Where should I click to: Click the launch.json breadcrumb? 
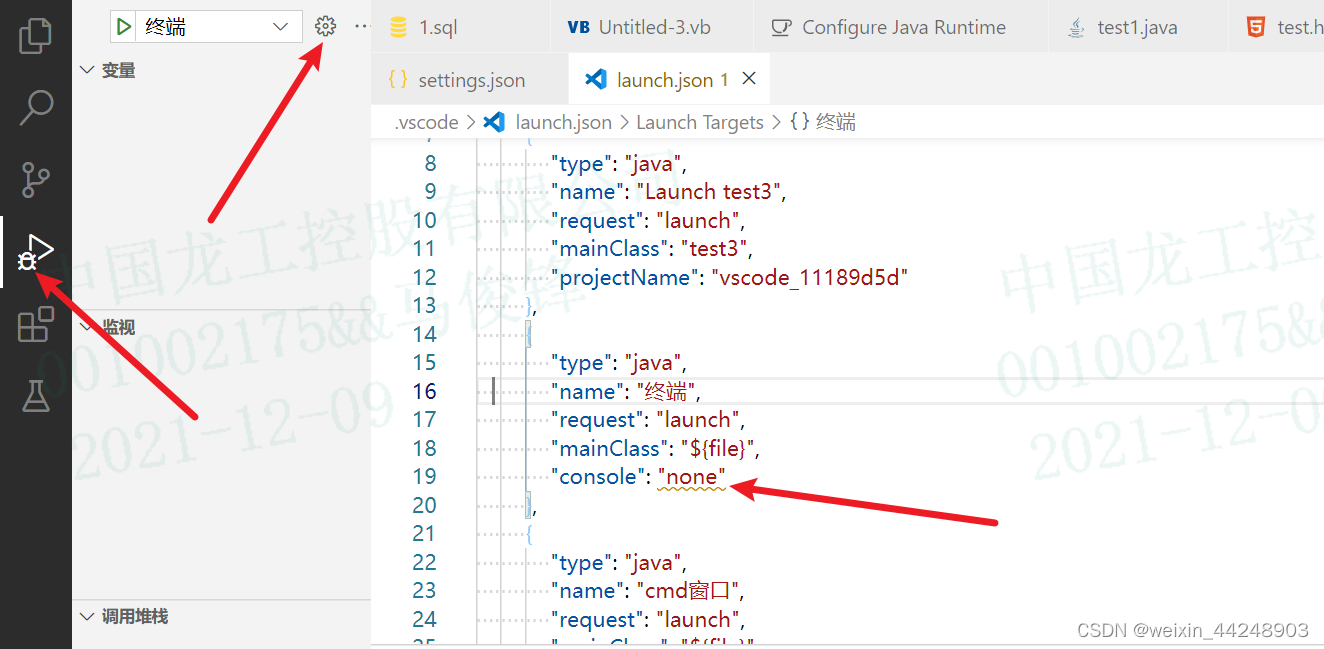click(x=563, y=123)
